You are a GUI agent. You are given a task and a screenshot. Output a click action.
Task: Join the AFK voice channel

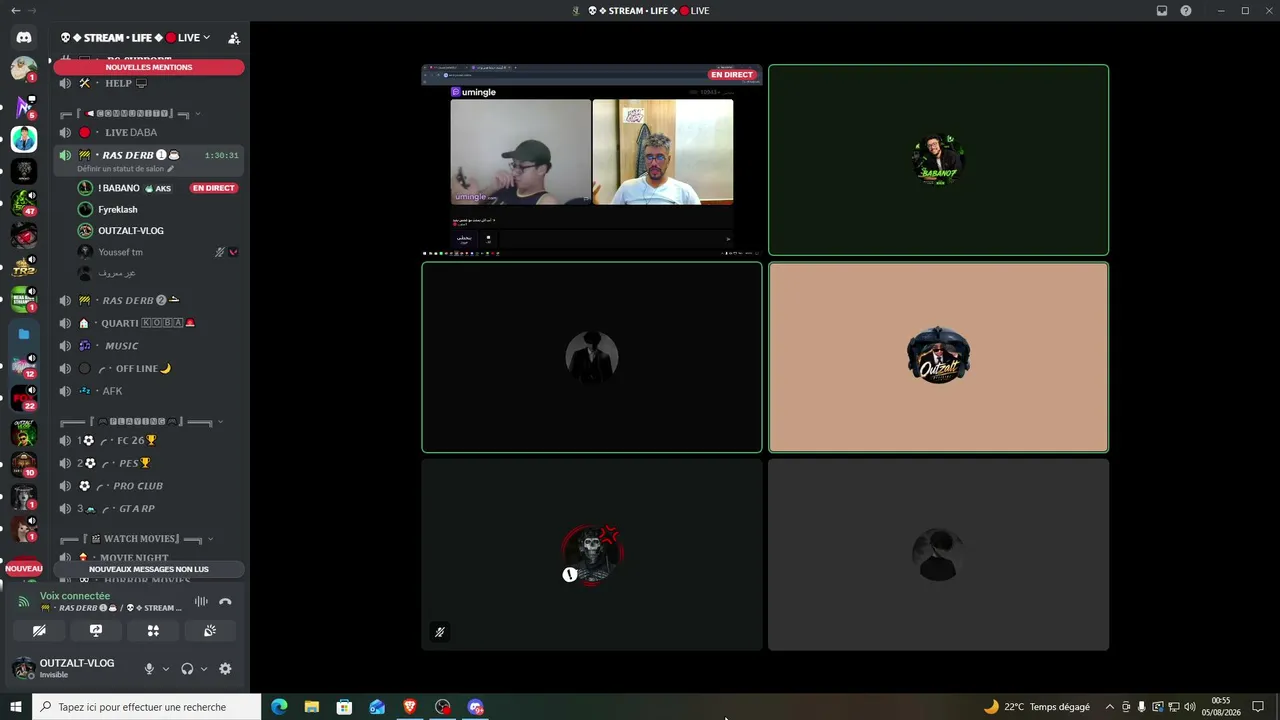(149, 391)
